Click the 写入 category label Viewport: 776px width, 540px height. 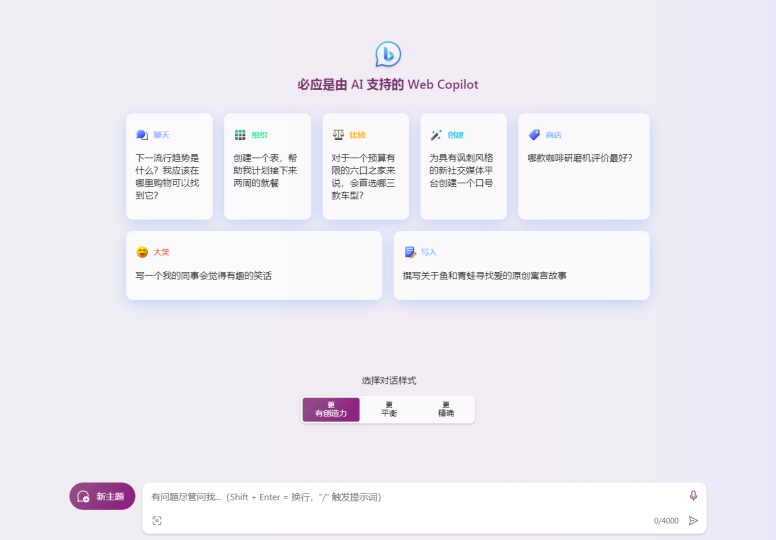pyautogui.click(x=429, y=252)
